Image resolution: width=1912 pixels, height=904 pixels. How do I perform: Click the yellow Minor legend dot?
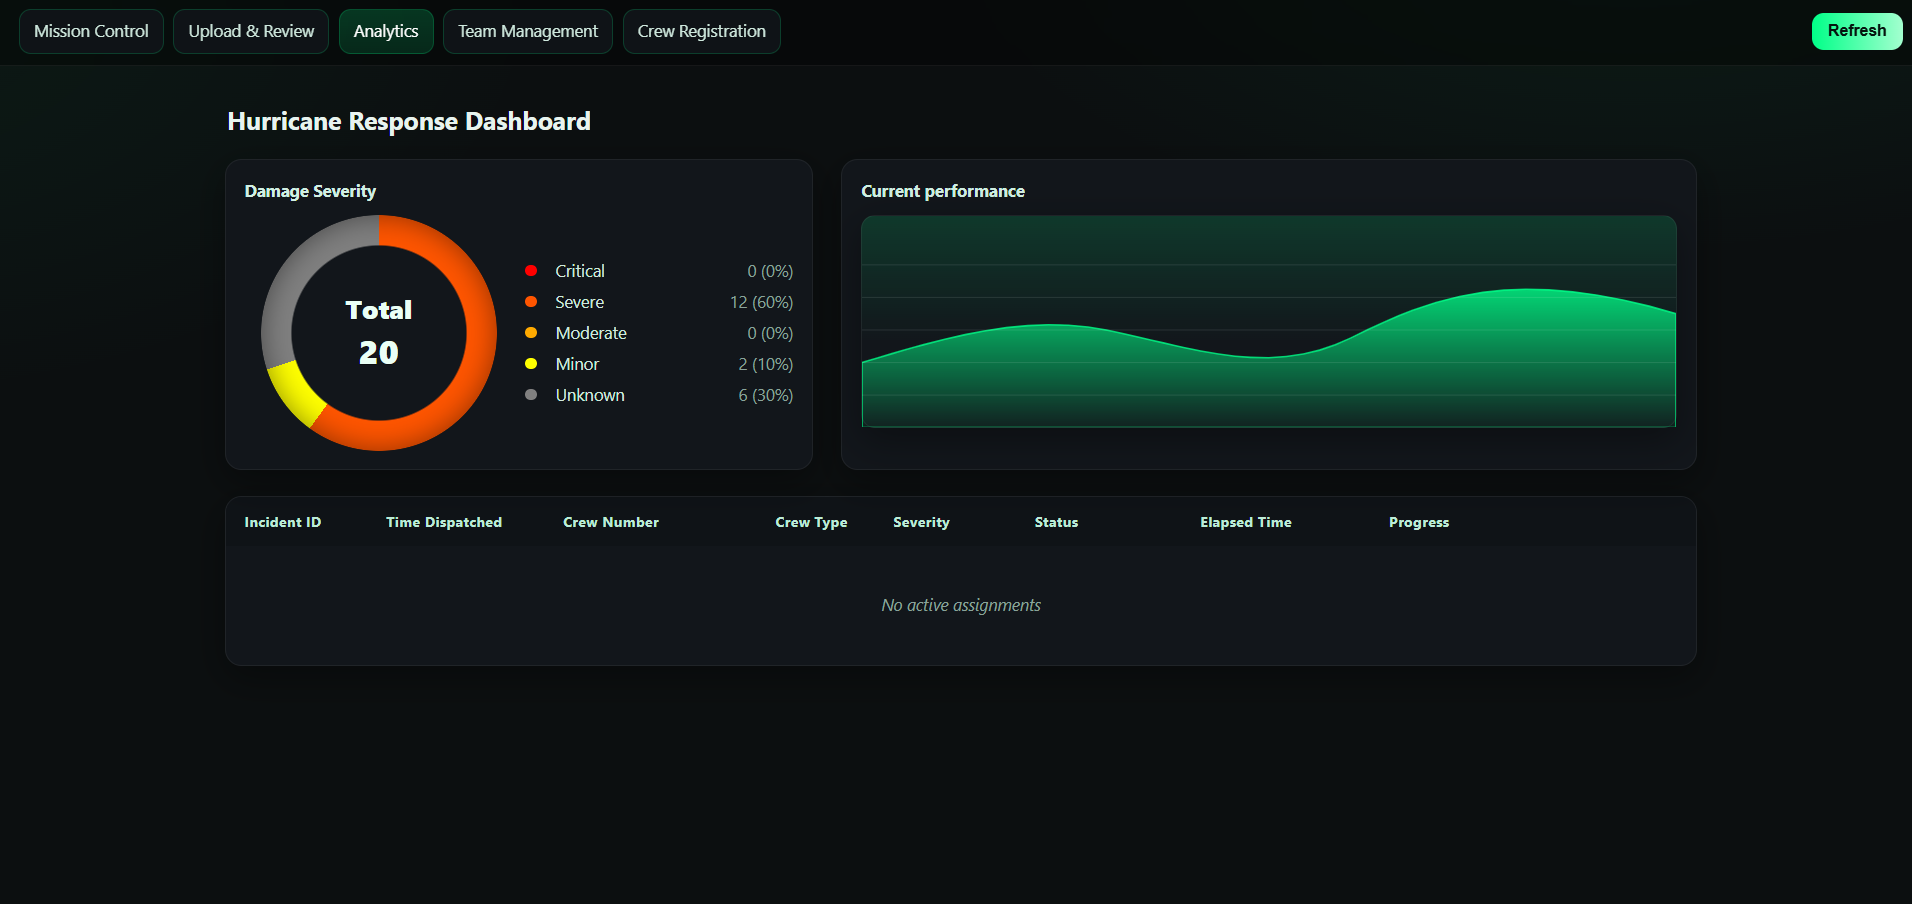coord(530,363)
